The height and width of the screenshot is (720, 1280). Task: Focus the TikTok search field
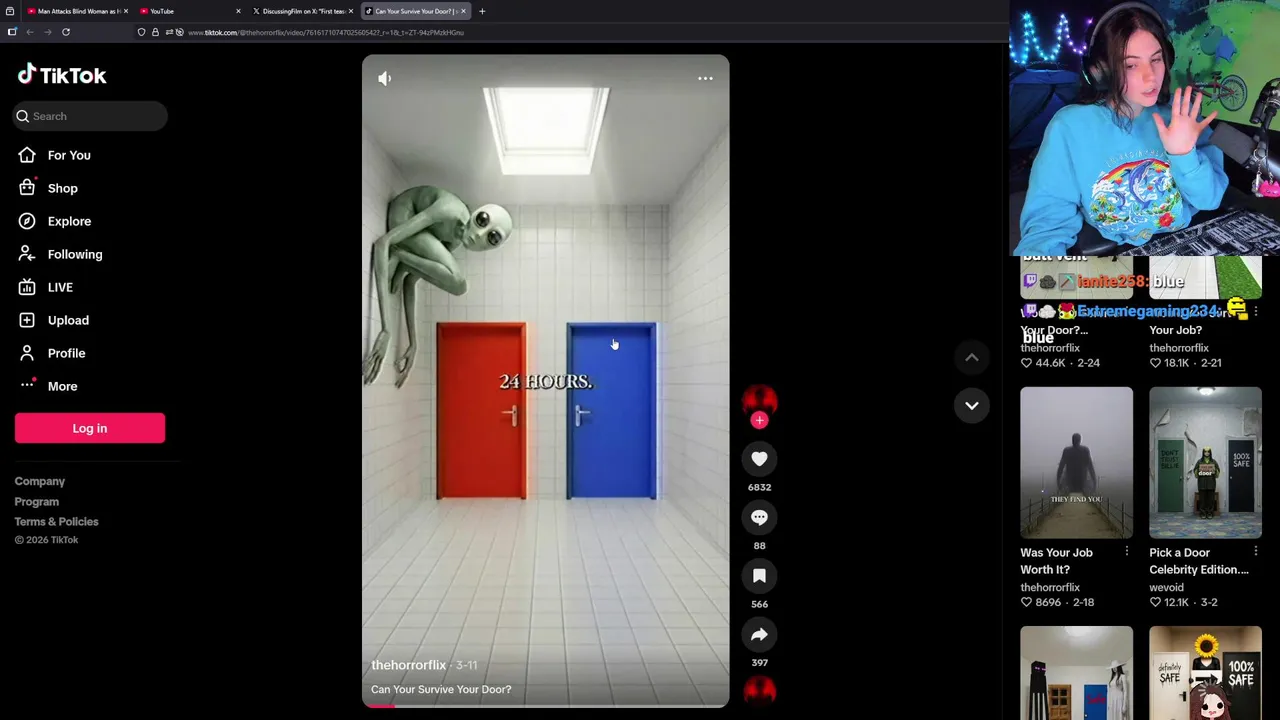coord(90,116)
